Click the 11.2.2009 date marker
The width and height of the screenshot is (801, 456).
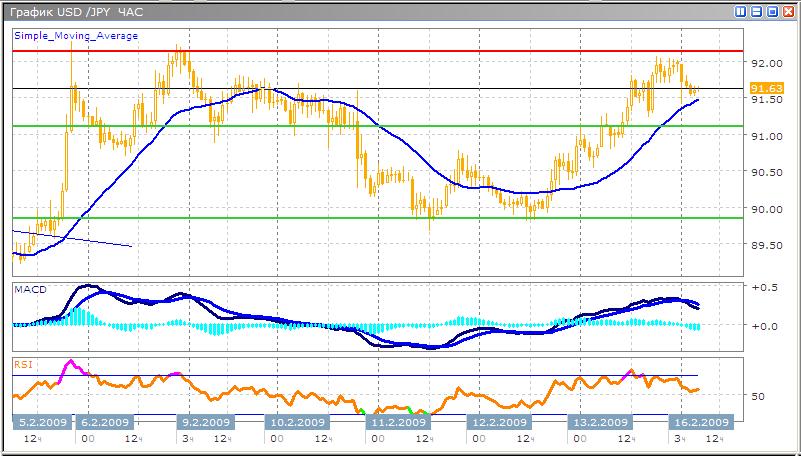397,422
